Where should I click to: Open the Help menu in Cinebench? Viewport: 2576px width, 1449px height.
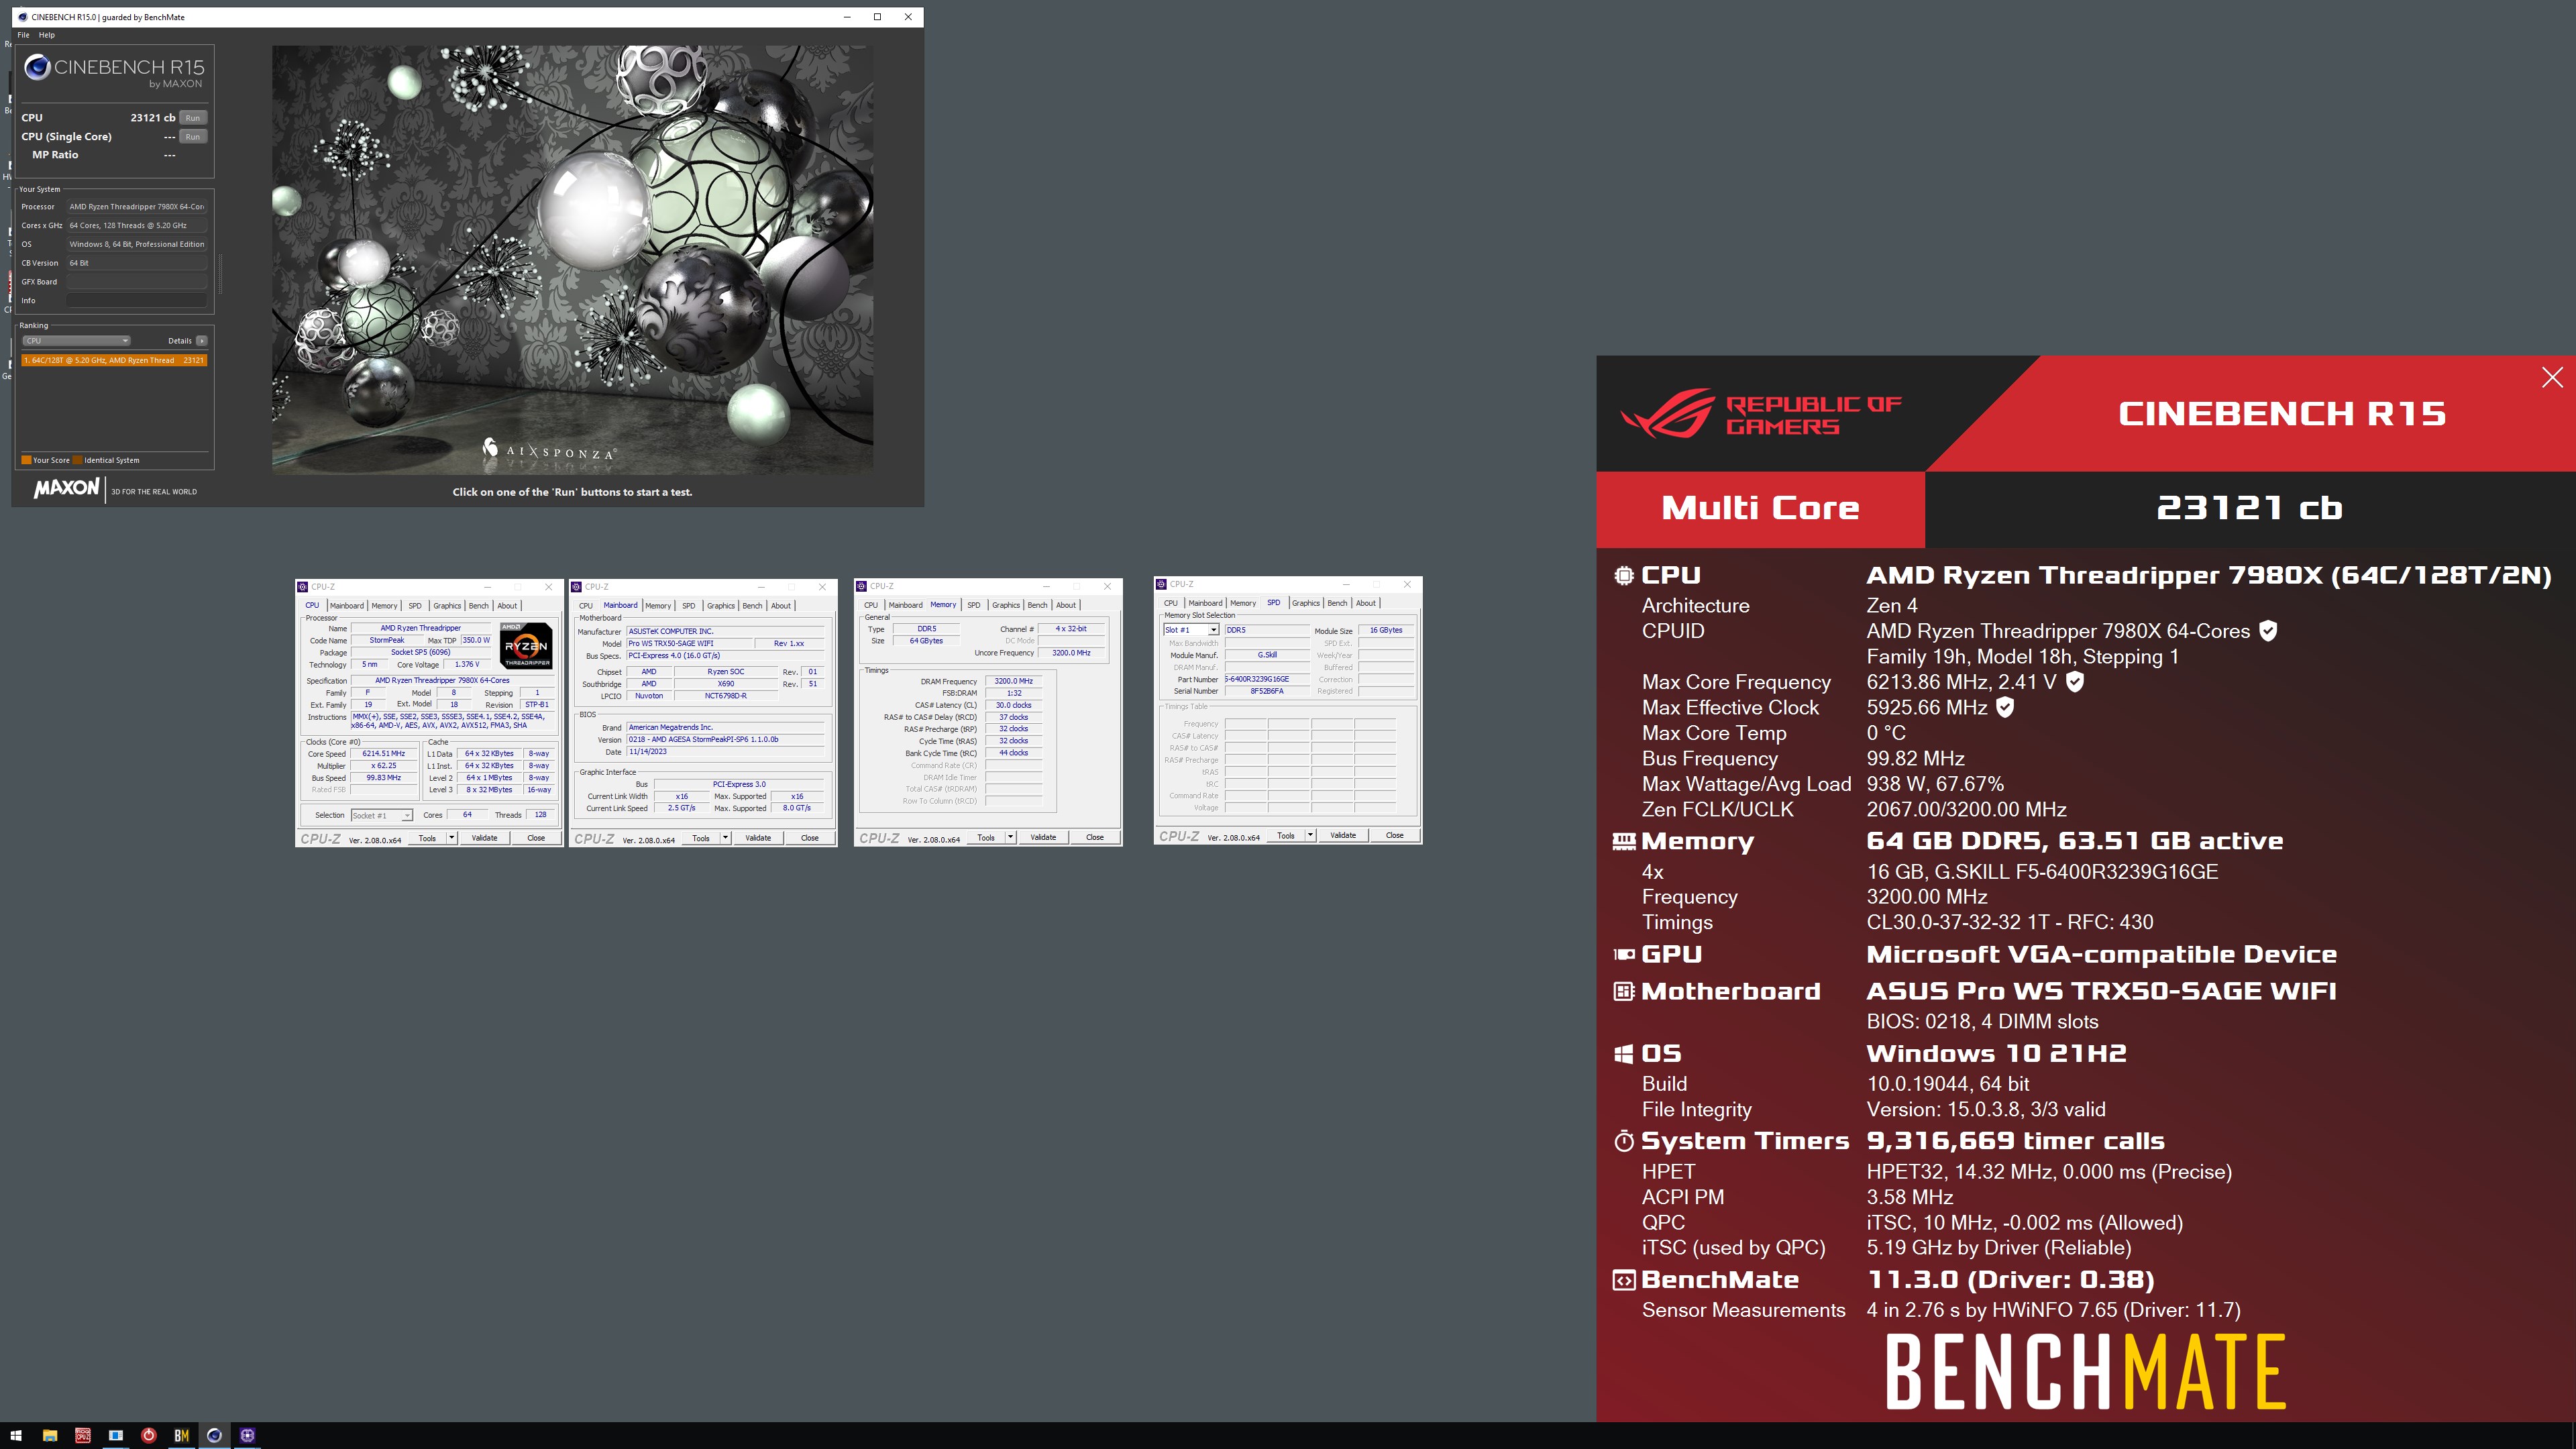(46, 35)
